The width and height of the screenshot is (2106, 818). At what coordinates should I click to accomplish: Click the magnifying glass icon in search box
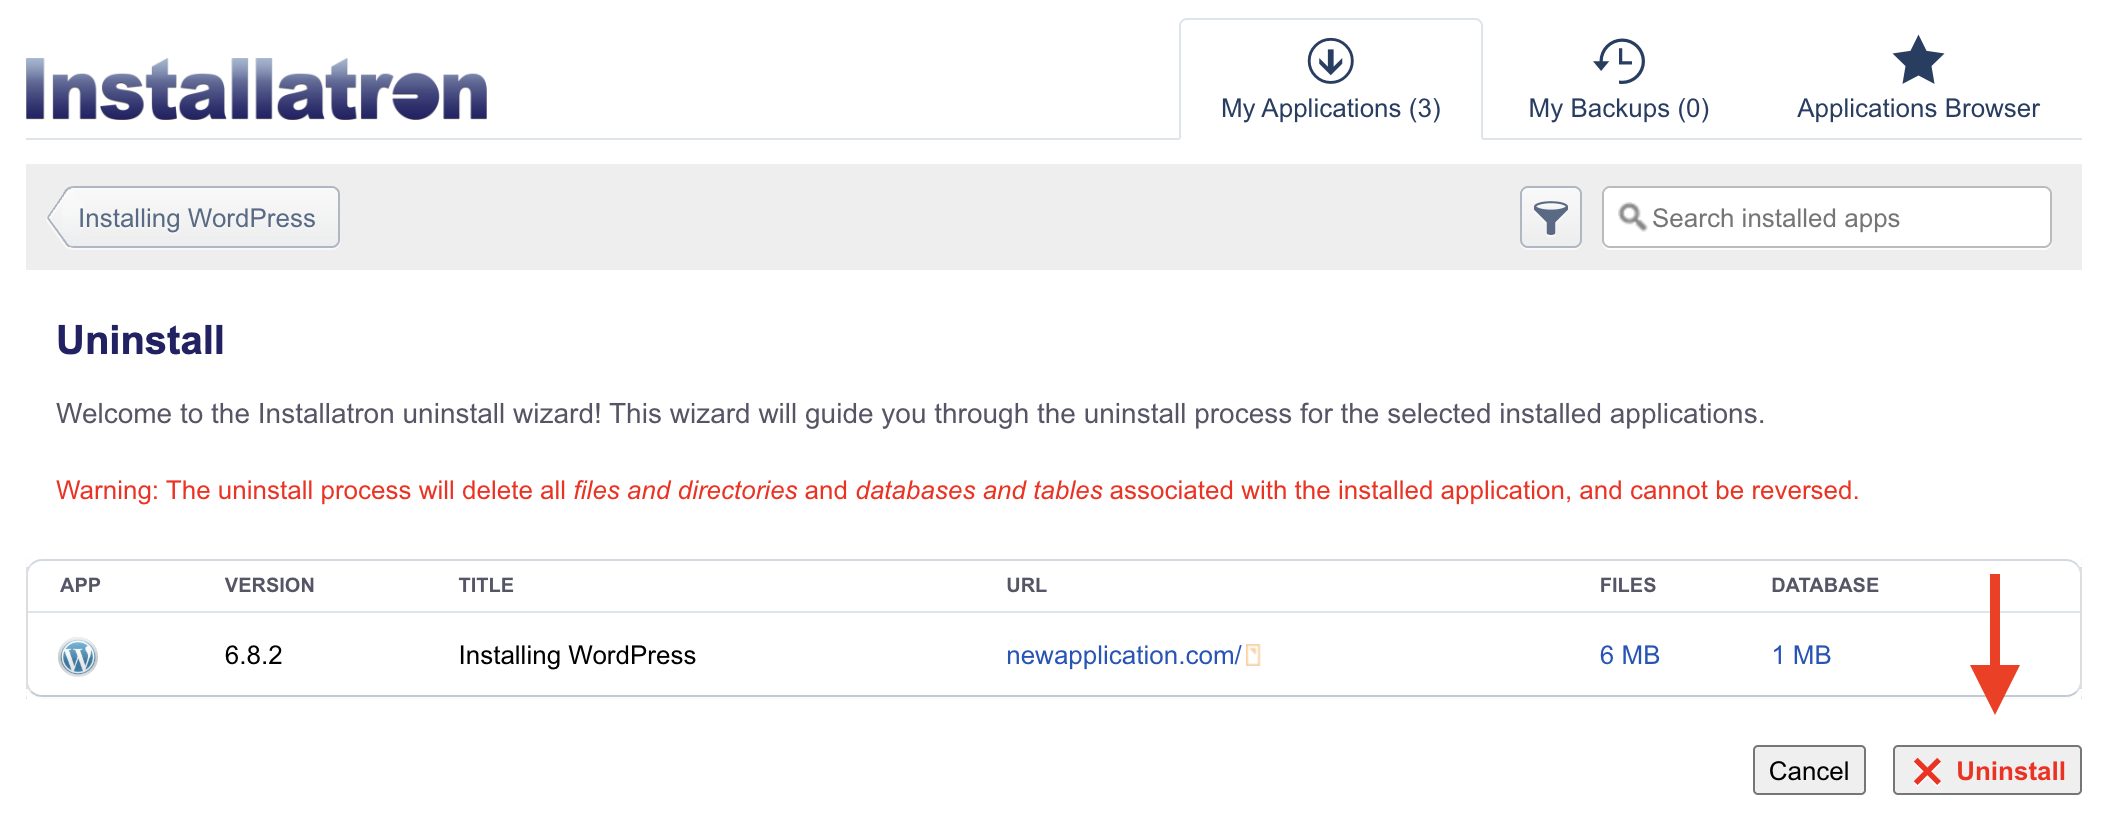(1632, 217)
